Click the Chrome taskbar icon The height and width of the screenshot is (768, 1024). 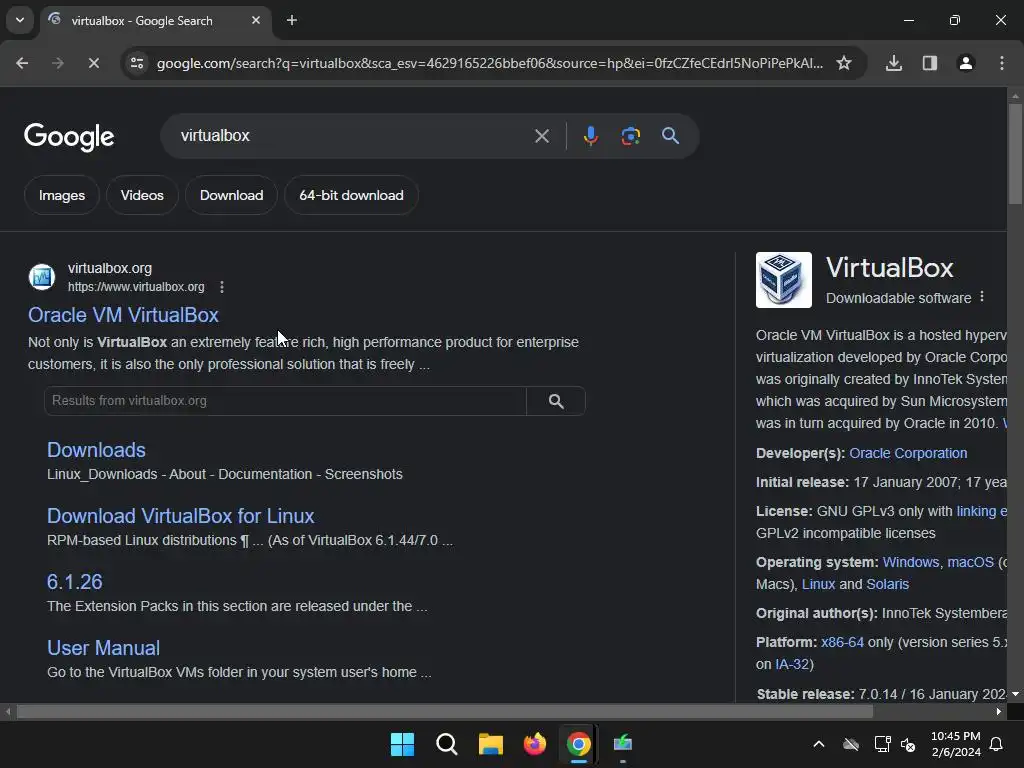click(579, 744)
